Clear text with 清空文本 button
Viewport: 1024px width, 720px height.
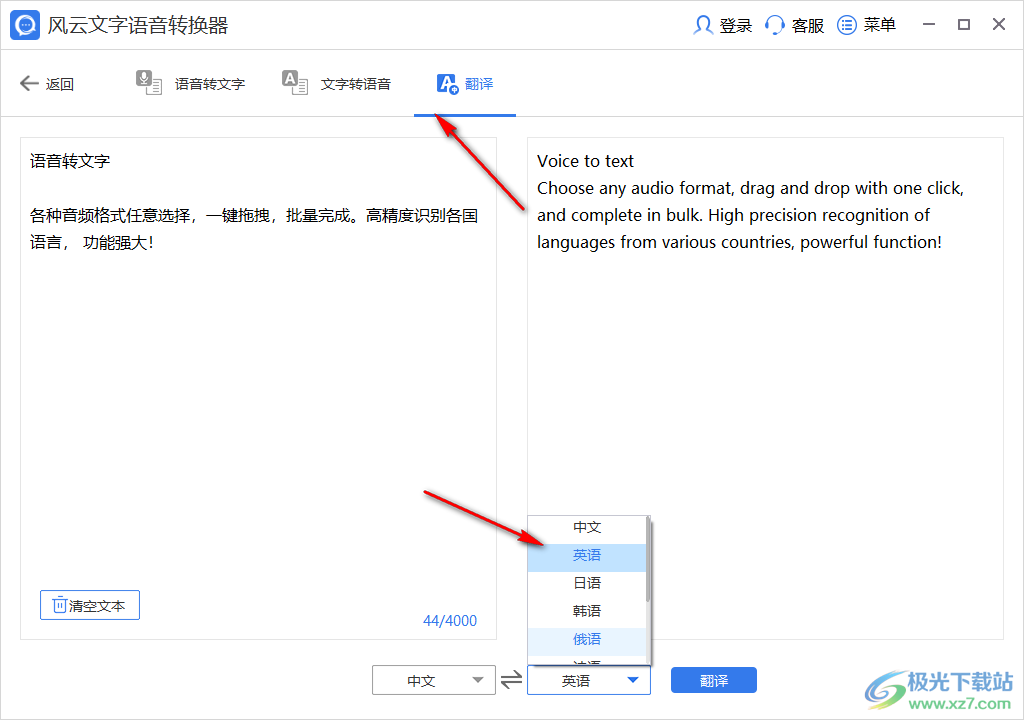pos(89,605)
